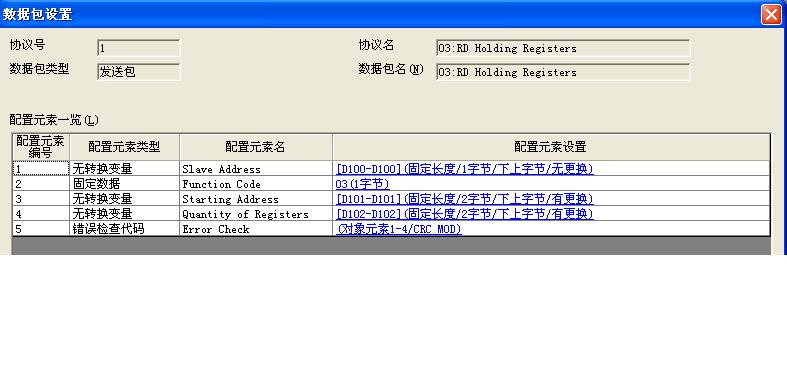787x384 pixels.
Task: Click the 数据包类型 field showing 发送包
Action: point(139,72)
